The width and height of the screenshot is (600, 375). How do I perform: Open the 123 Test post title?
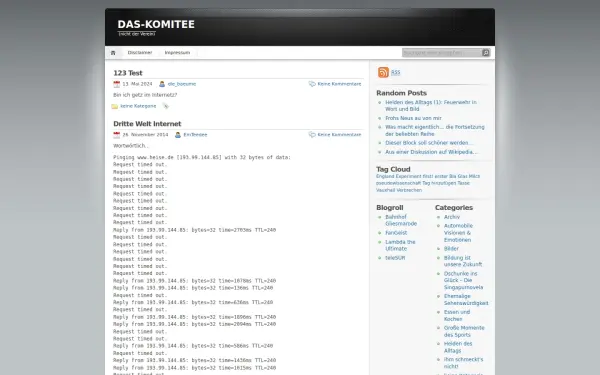click(128, 73)
